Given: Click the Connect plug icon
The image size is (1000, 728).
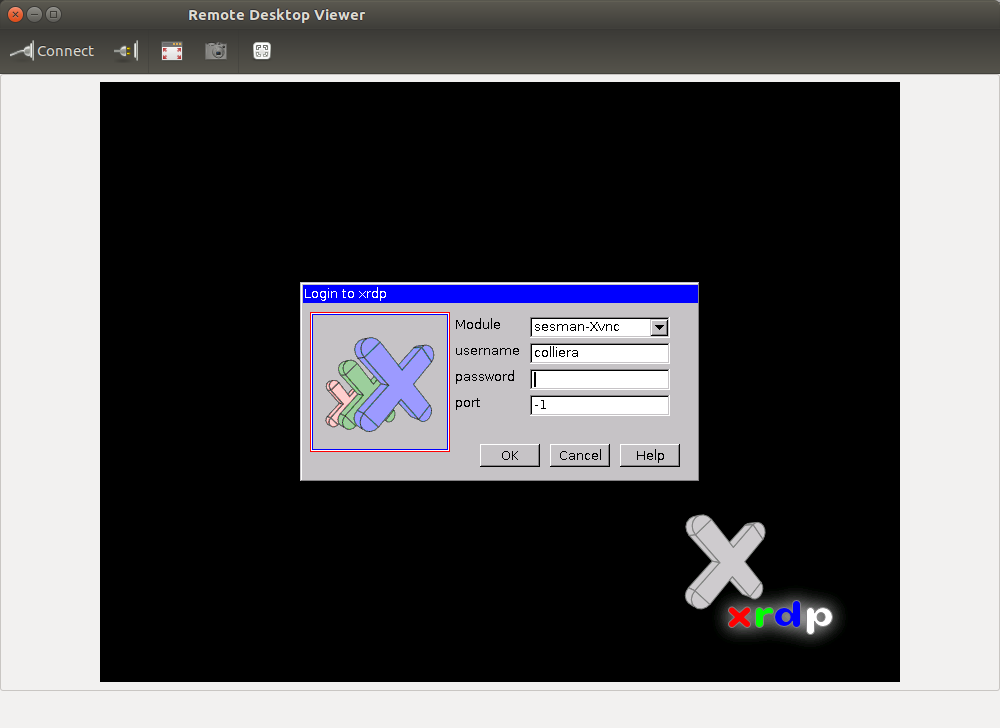Looking at the screenshot, I should pyautogui.click(x=22, y=51).
